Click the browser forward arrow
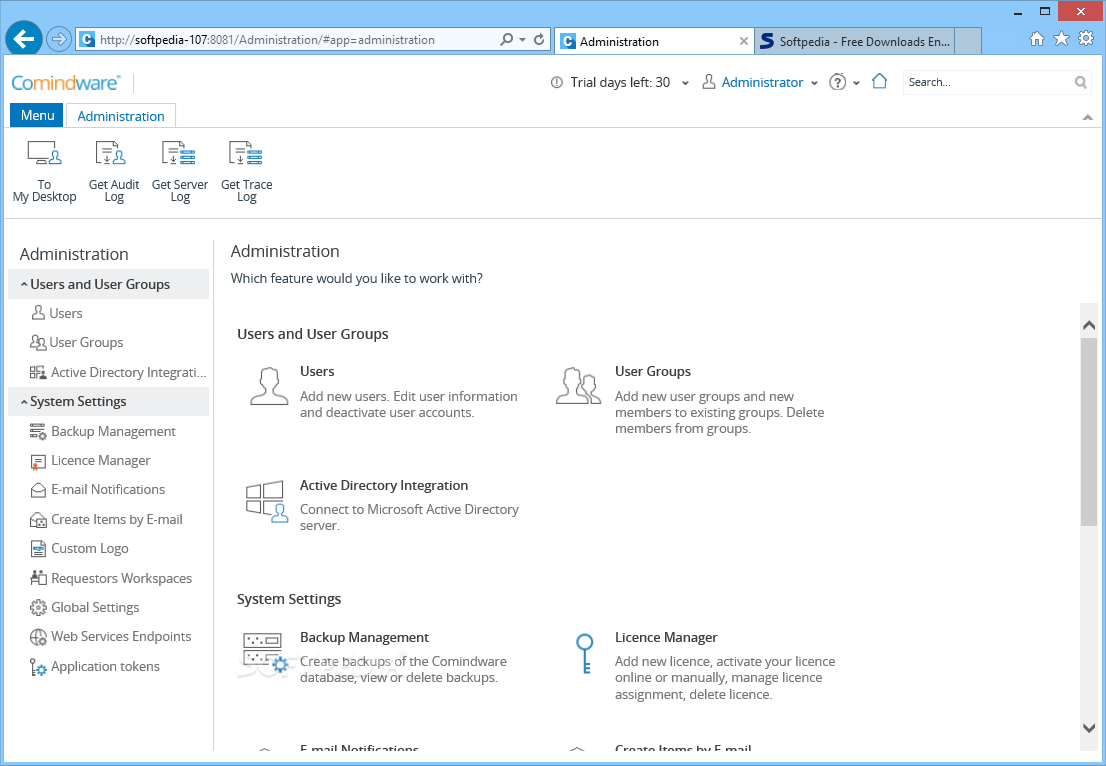The width and height of the screenshot is (1106, 766). pos(59,39)
